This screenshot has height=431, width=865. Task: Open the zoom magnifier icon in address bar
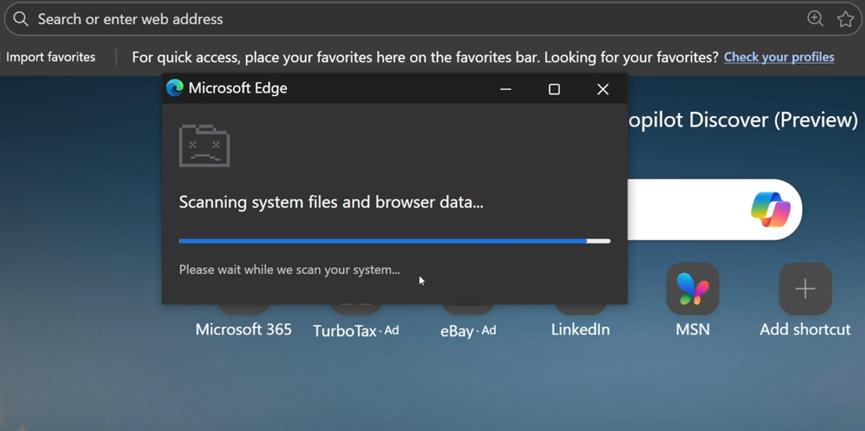815,19
